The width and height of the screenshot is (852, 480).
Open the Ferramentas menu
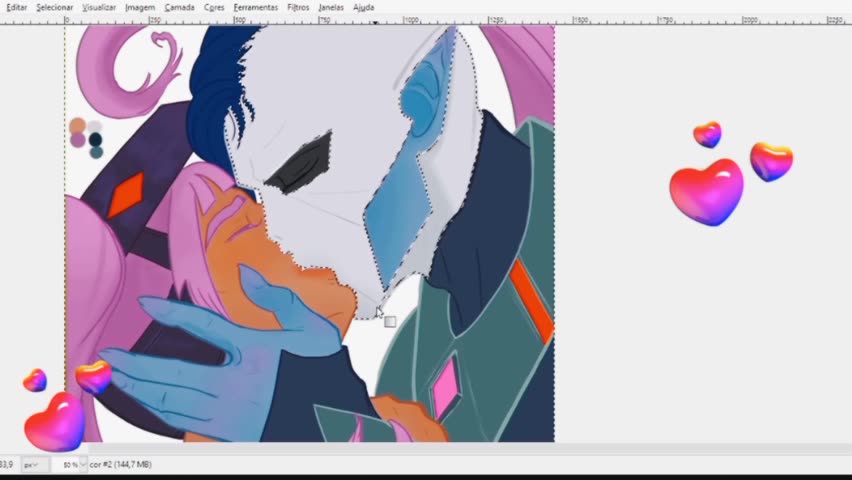(255, 8)
